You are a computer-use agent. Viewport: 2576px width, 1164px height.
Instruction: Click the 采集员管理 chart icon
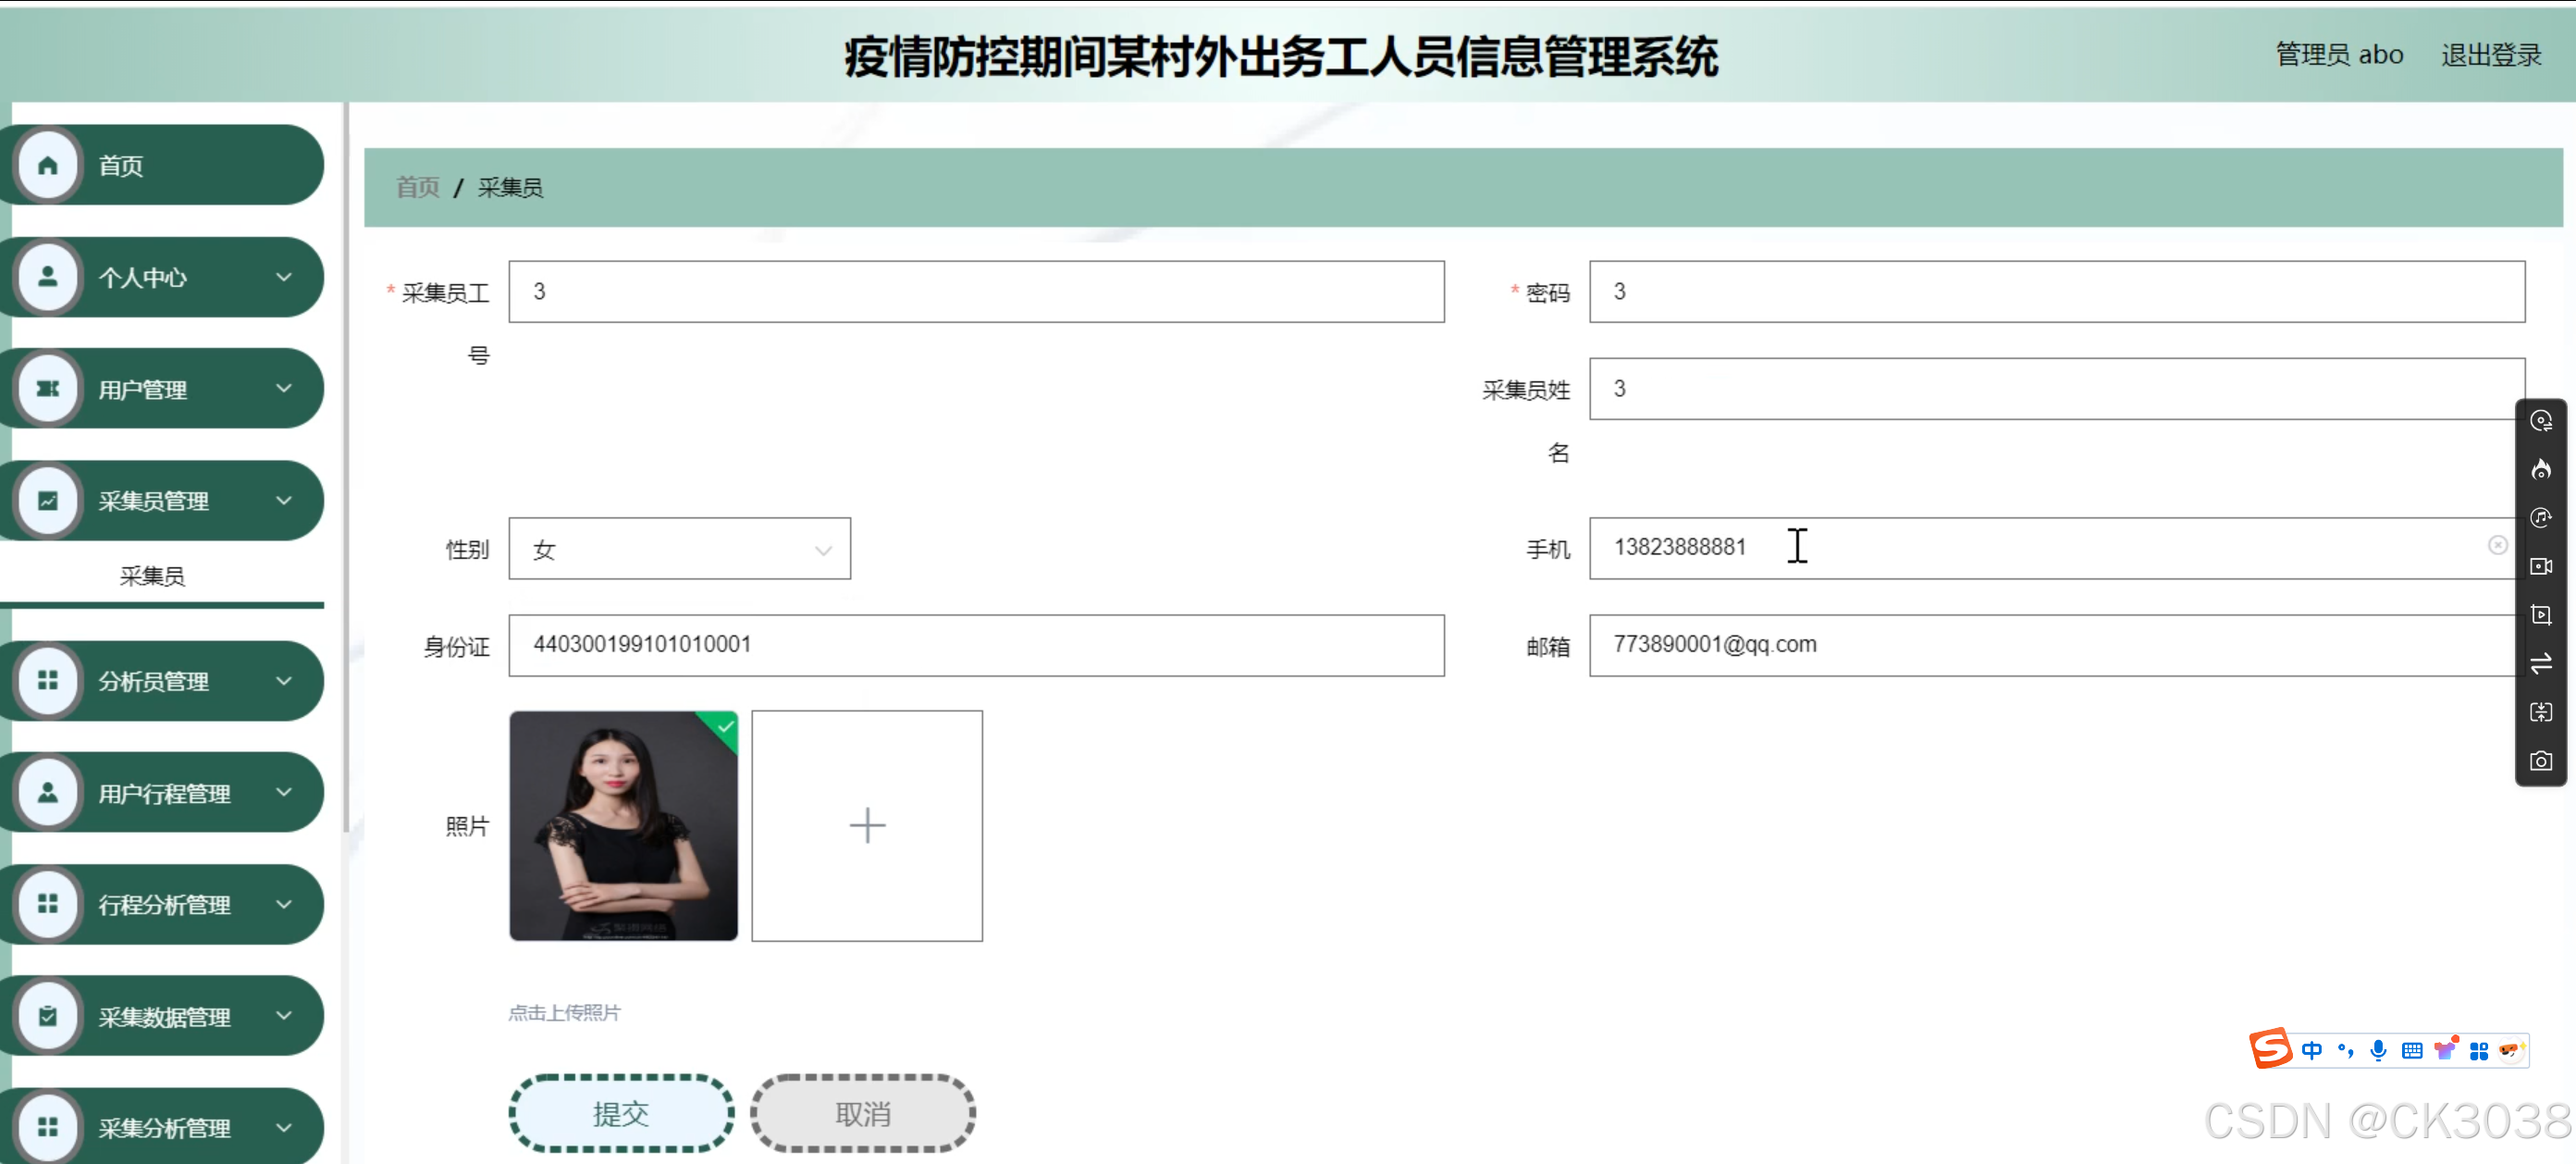tap(47, 501)
